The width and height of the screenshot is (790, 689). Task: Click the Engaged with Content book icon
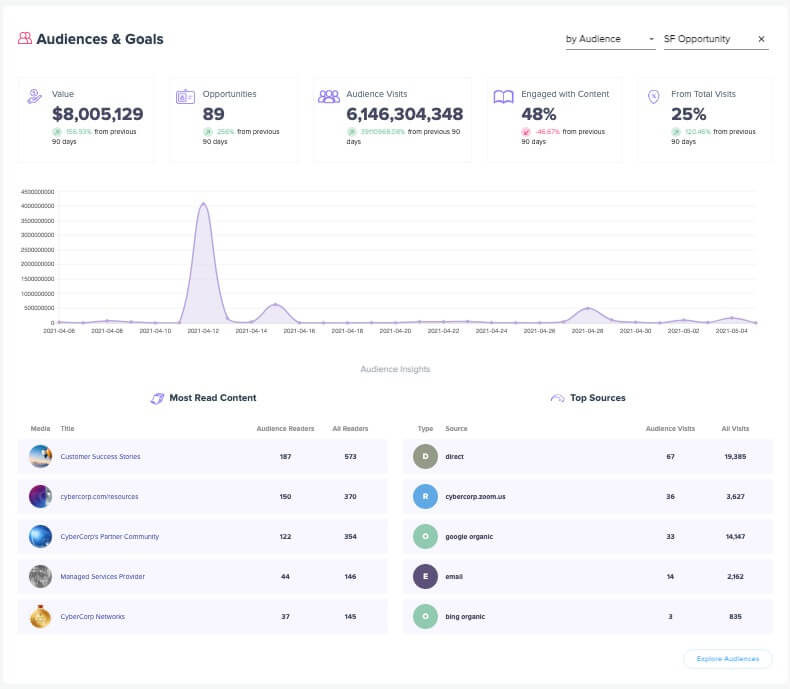[503, 96]
